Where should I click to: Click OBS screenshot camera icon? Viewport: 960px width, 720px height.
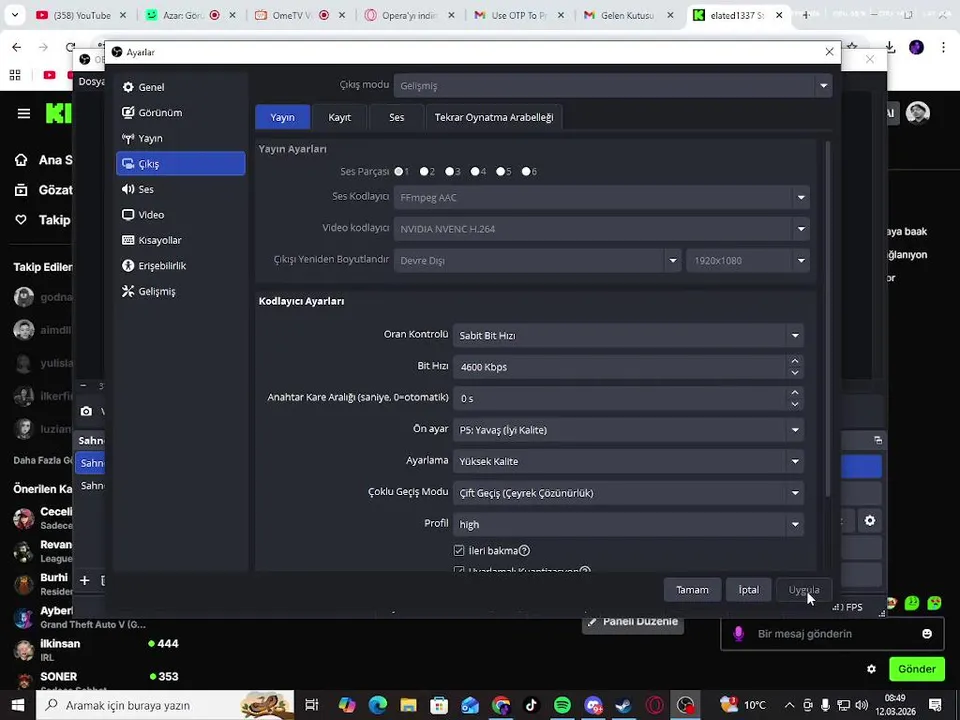(x=86, y=411)
